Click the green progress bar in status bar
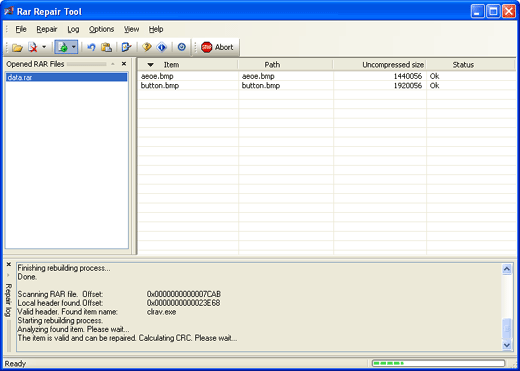The height and width of the screenshot is (371, 520). coord(438,363)
